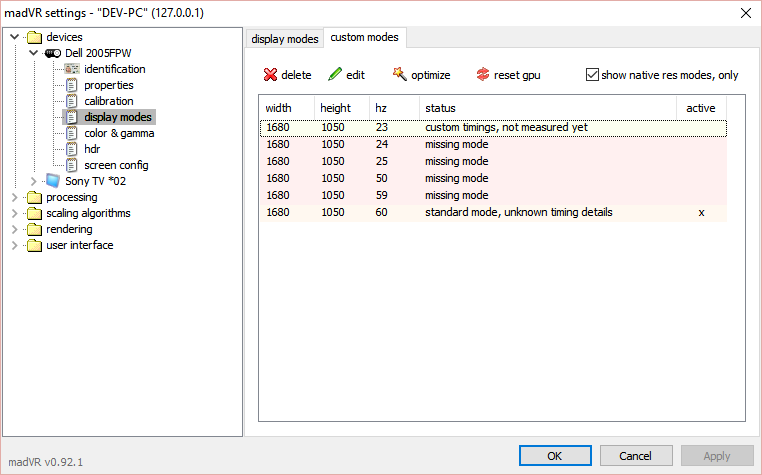Select the custom modes tab
The height and width of the screenshot is (475, 762).
pos(364,38)
